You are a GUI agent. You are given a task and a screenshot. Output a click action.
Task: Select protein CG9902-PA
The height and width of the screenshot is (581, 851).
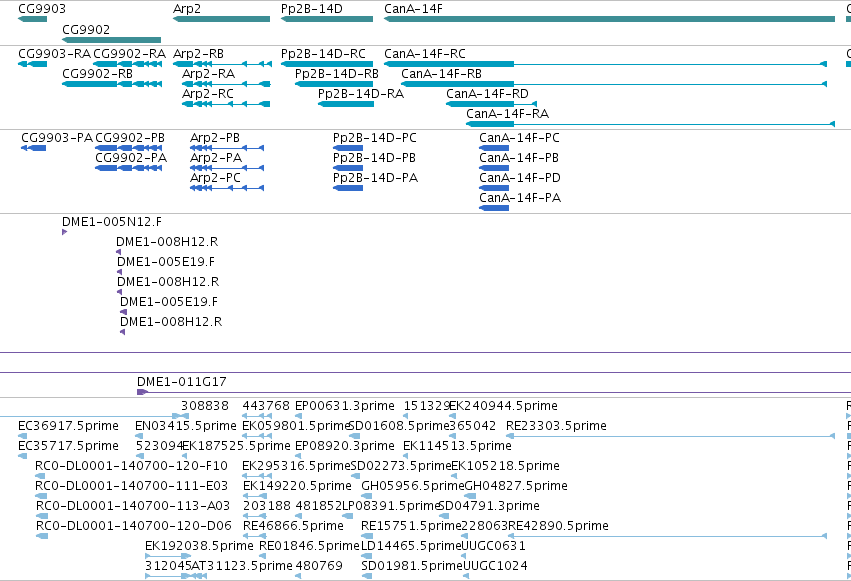click(128, 168)
